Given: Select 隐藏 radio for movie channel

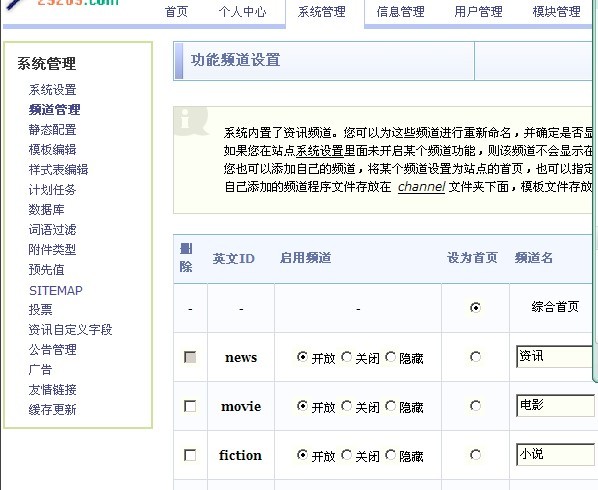Looking at the screenshot, I should [x=391, y=406].
